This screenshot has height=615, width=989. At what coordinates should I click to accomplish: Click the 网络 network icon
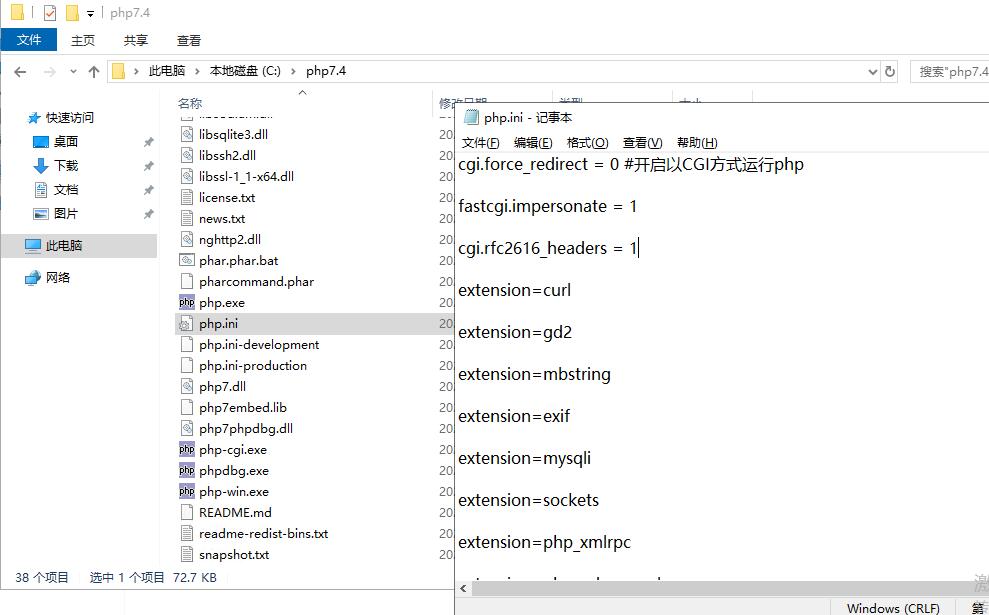(x=33, y=277)
